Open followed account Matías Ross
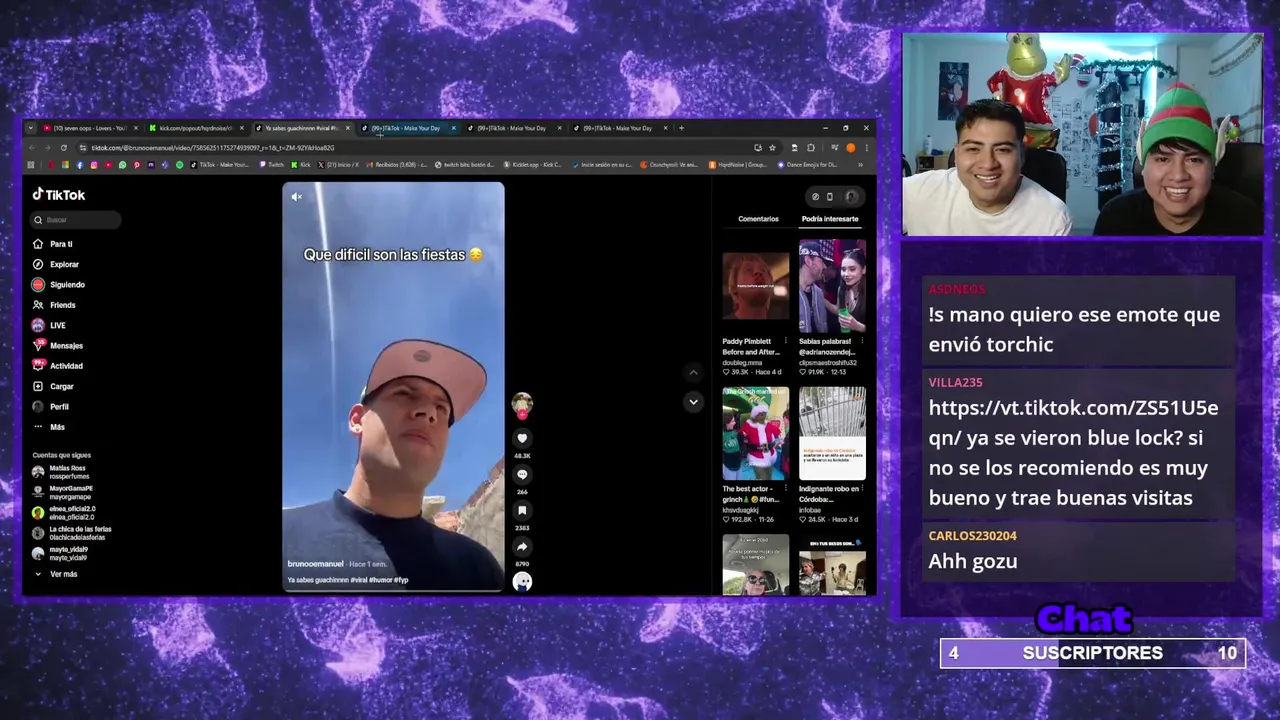1280x720 pixels. 60,472
